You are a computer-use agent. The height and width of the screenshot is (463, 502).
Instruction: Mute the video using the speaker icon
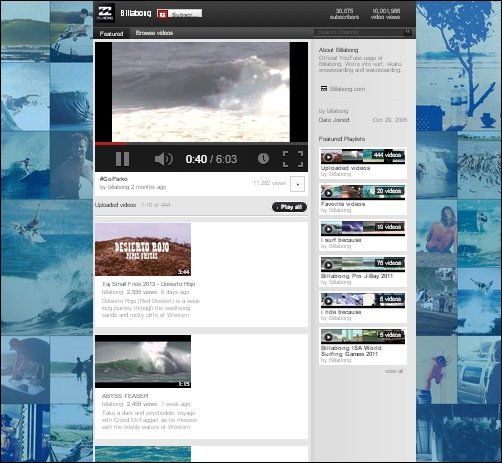tap(163, 159)
